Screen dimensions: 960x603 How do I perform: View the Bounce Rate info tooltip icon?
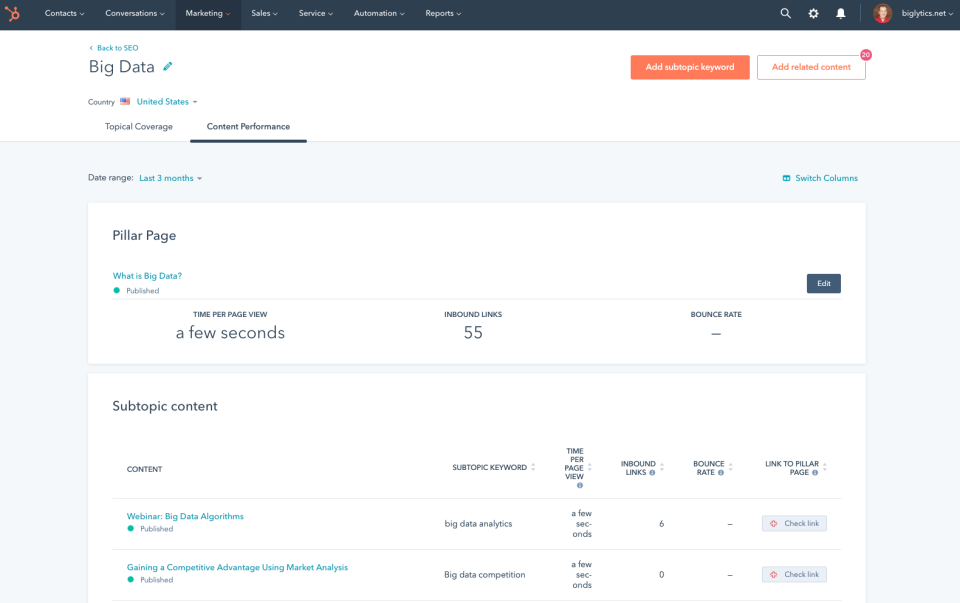point(721,472)
